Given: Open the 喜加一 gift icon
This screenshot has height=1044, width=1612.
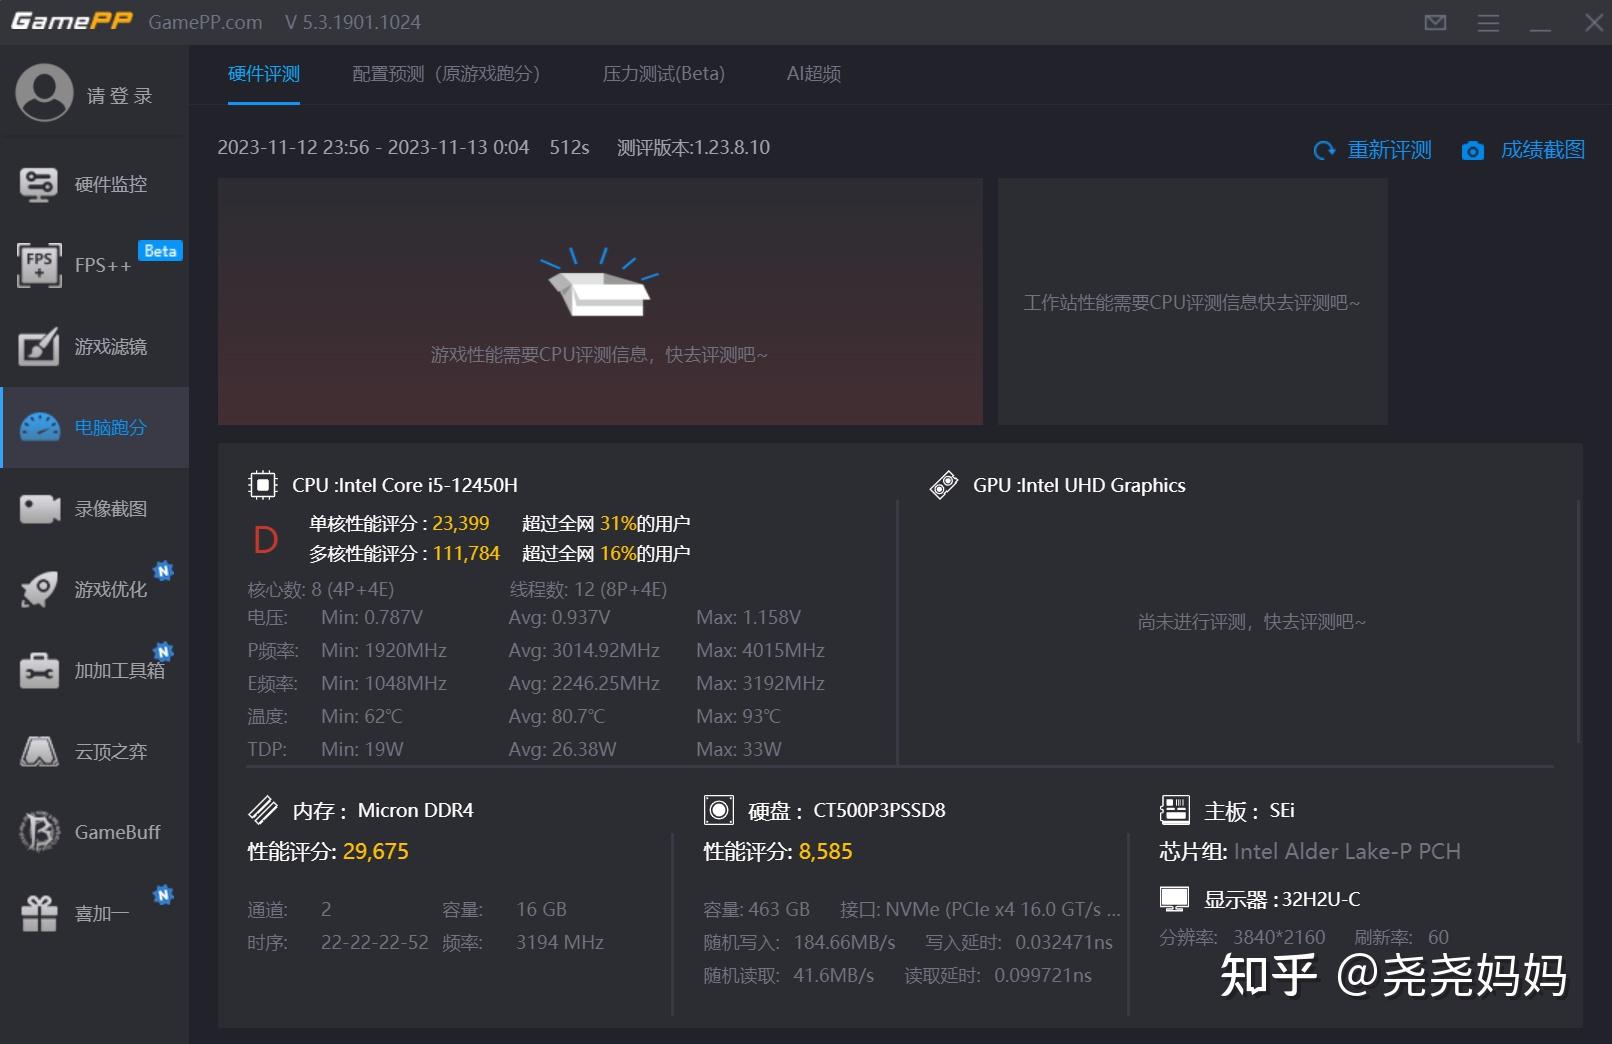Looking at the screenshot, I should [x=39, y=913].
